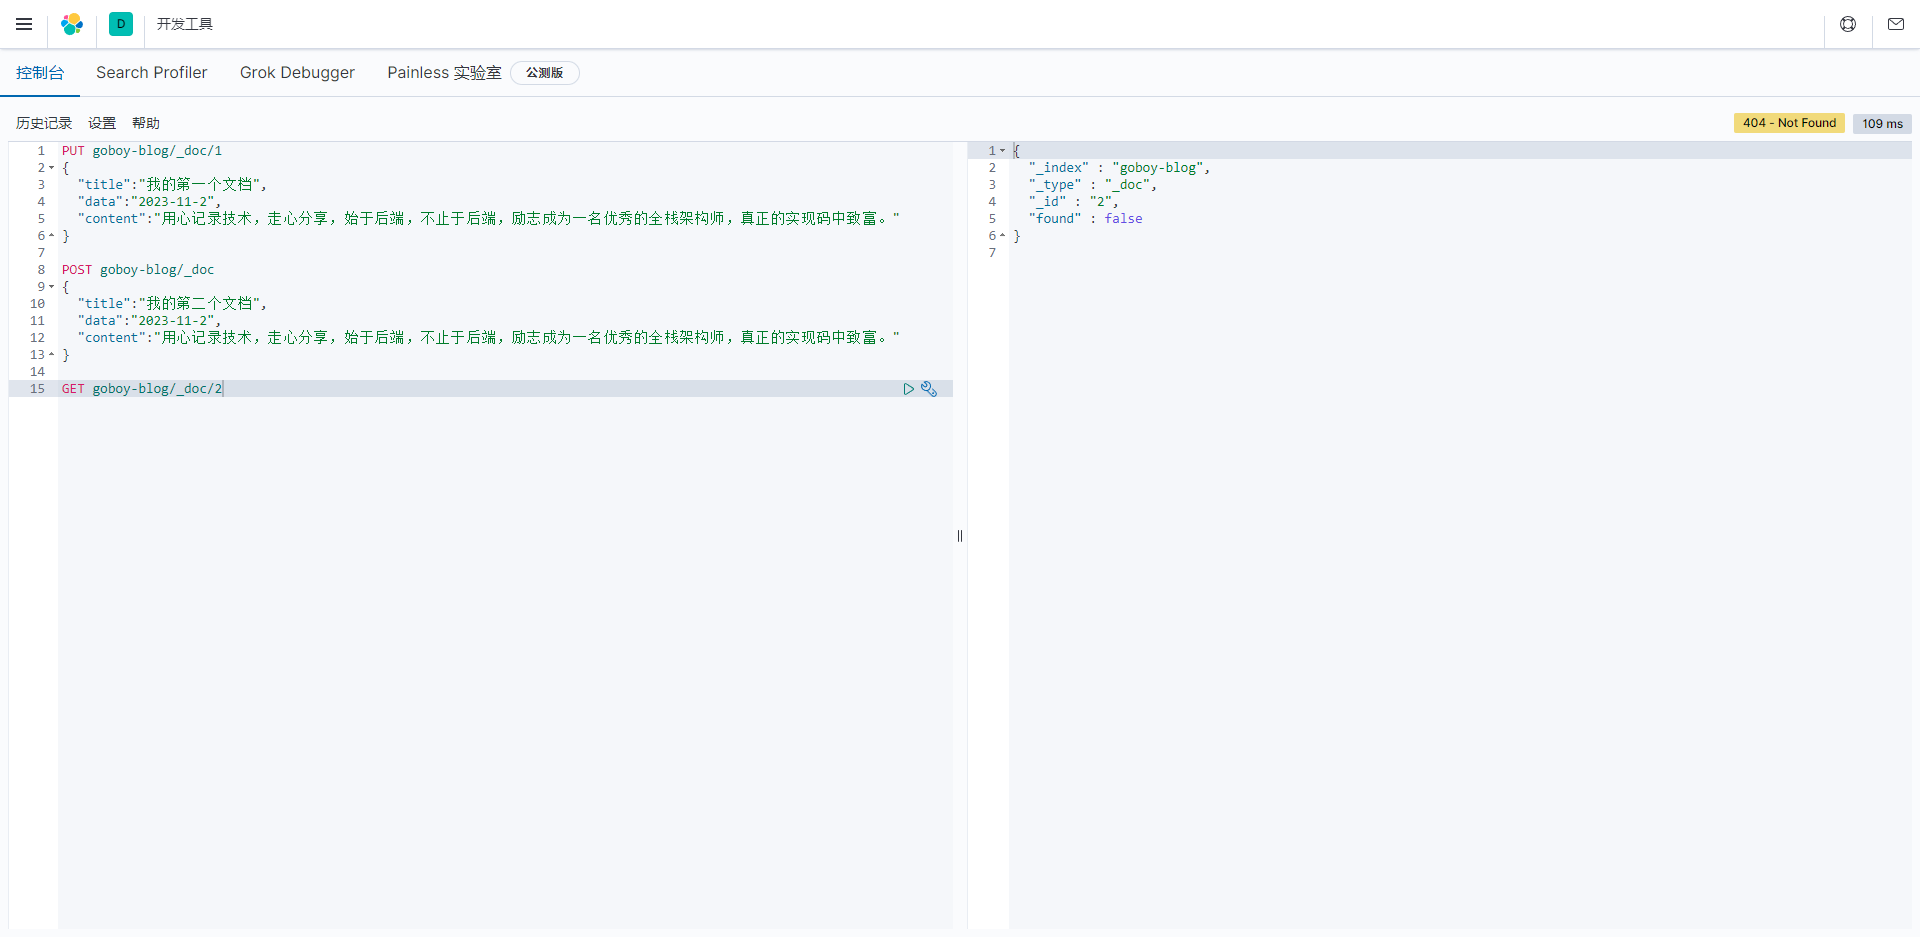Click "_index" : "goboy-blog" response line
This screenshot has width=1920, height=937.
coord(1120,168)
